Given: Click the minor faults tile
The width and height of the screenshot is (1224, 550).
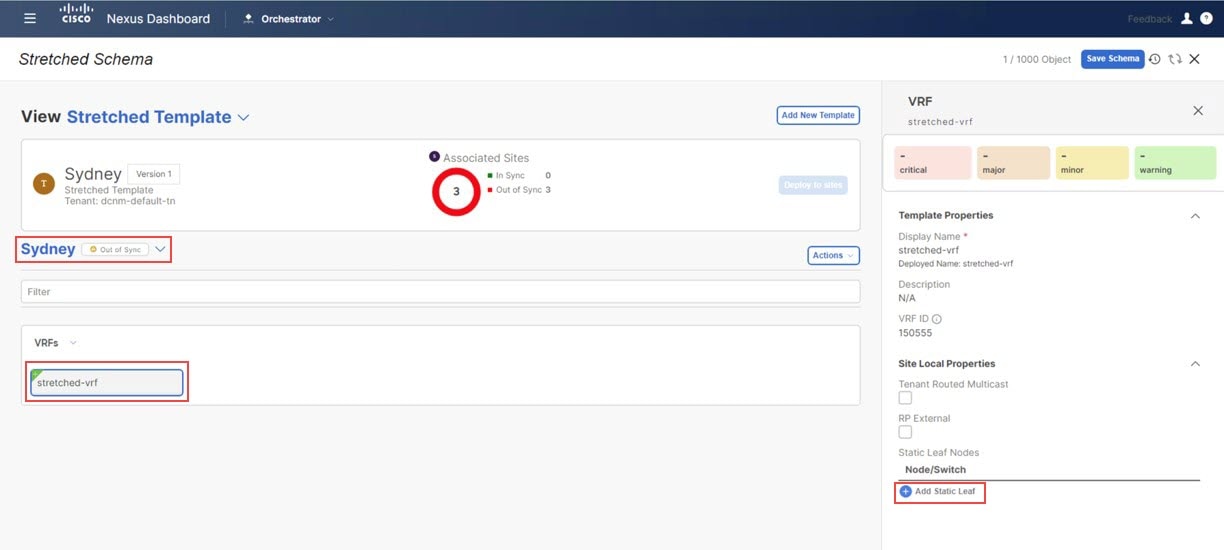Looking at the screenshot, I should (1092, 163).
